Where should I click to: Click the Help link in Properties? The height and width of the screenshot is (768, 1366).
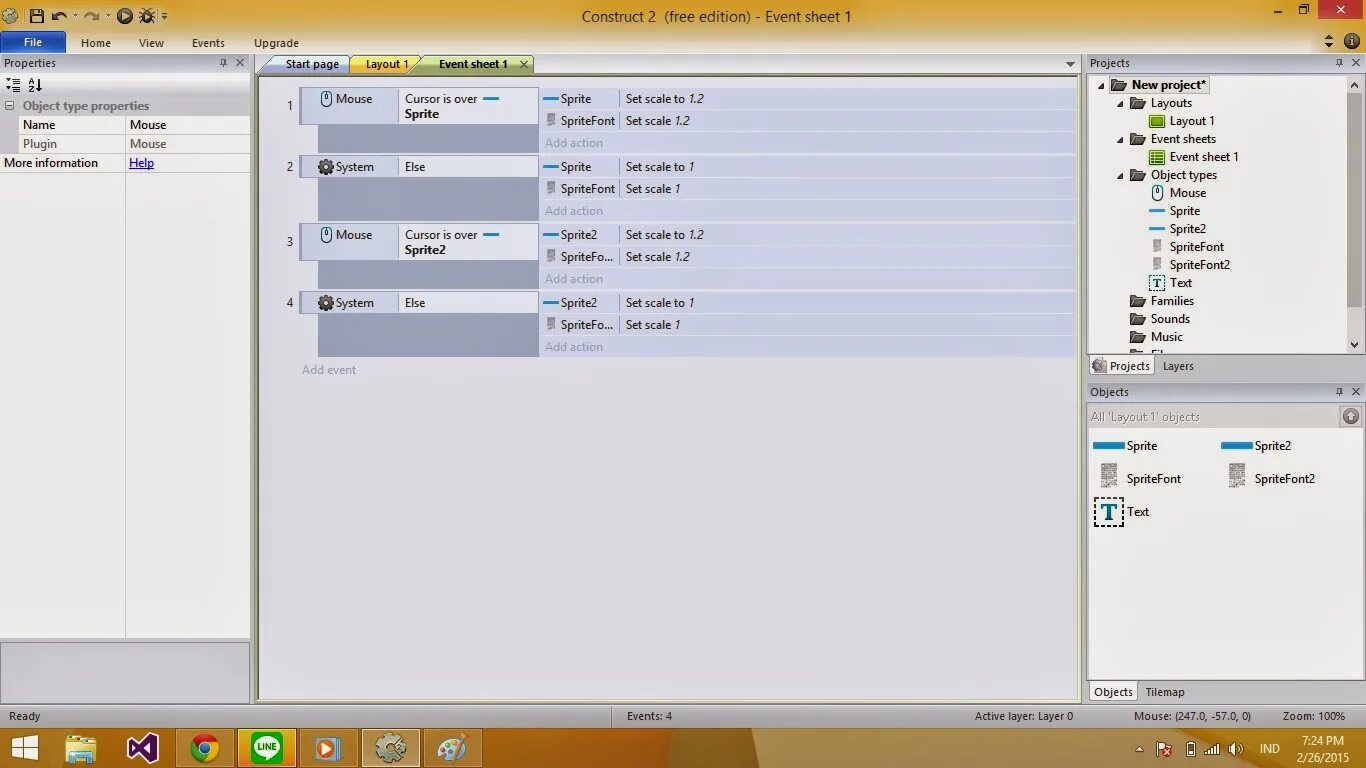point(141,163)
